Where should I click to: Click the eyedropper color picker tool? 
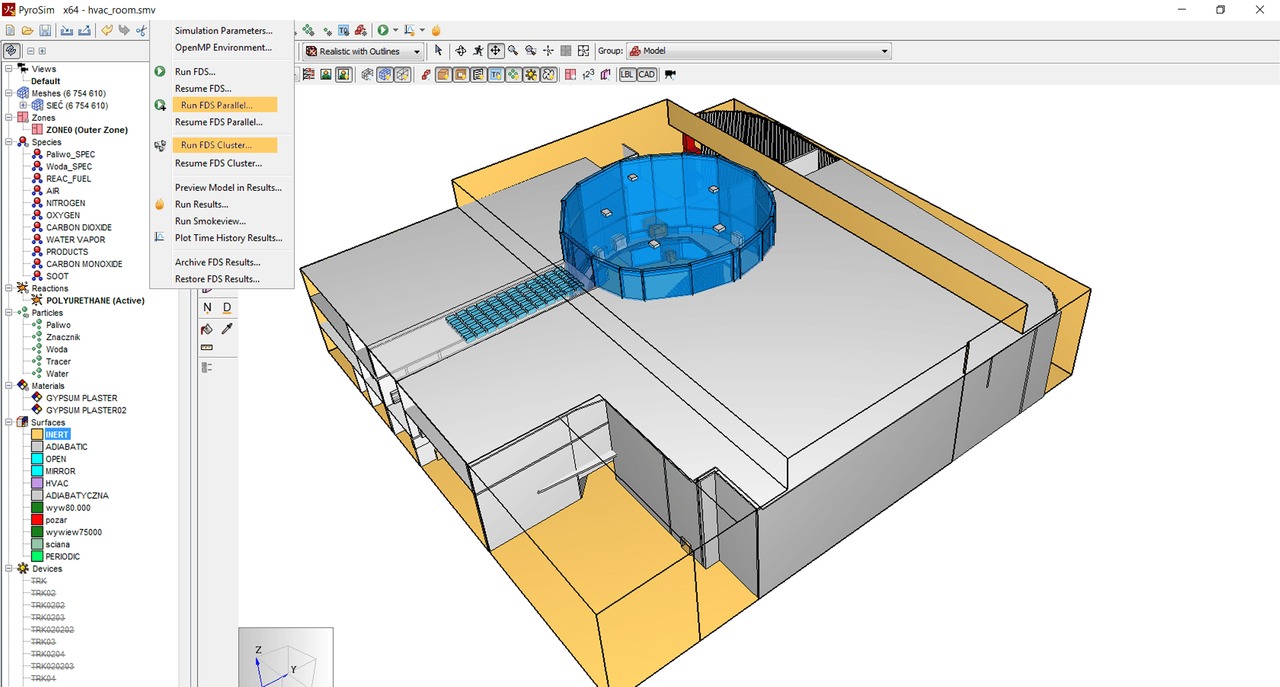click(227, 329)
